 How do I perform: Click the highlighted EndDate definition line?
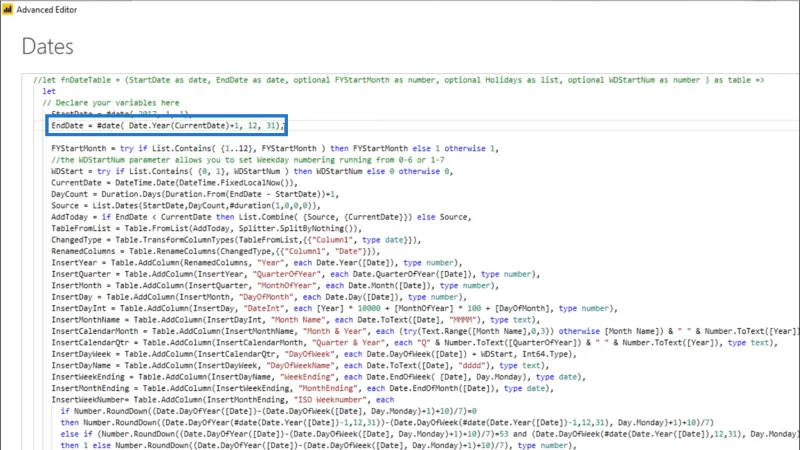(167, 126)
